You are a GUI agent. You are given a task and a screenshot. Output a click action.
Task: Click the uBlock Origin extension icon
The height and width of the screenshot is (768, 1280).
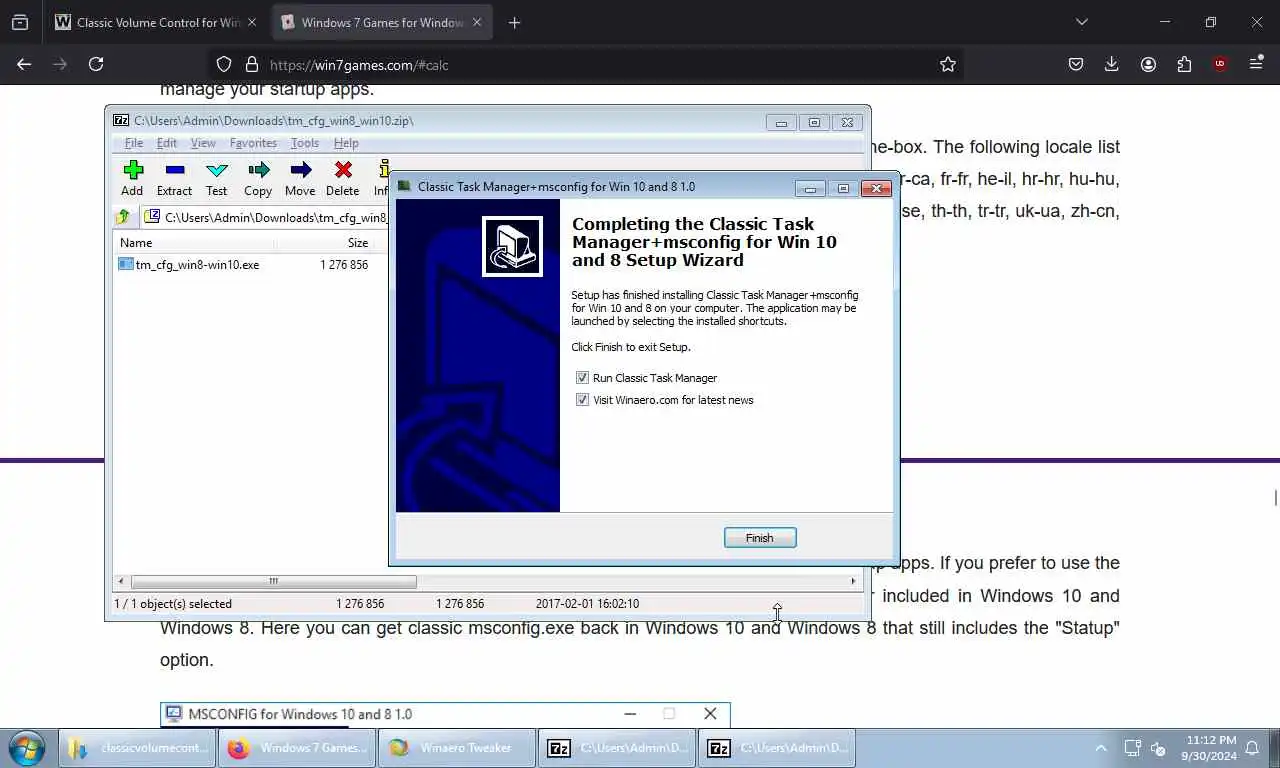[x=1220, y=64]
